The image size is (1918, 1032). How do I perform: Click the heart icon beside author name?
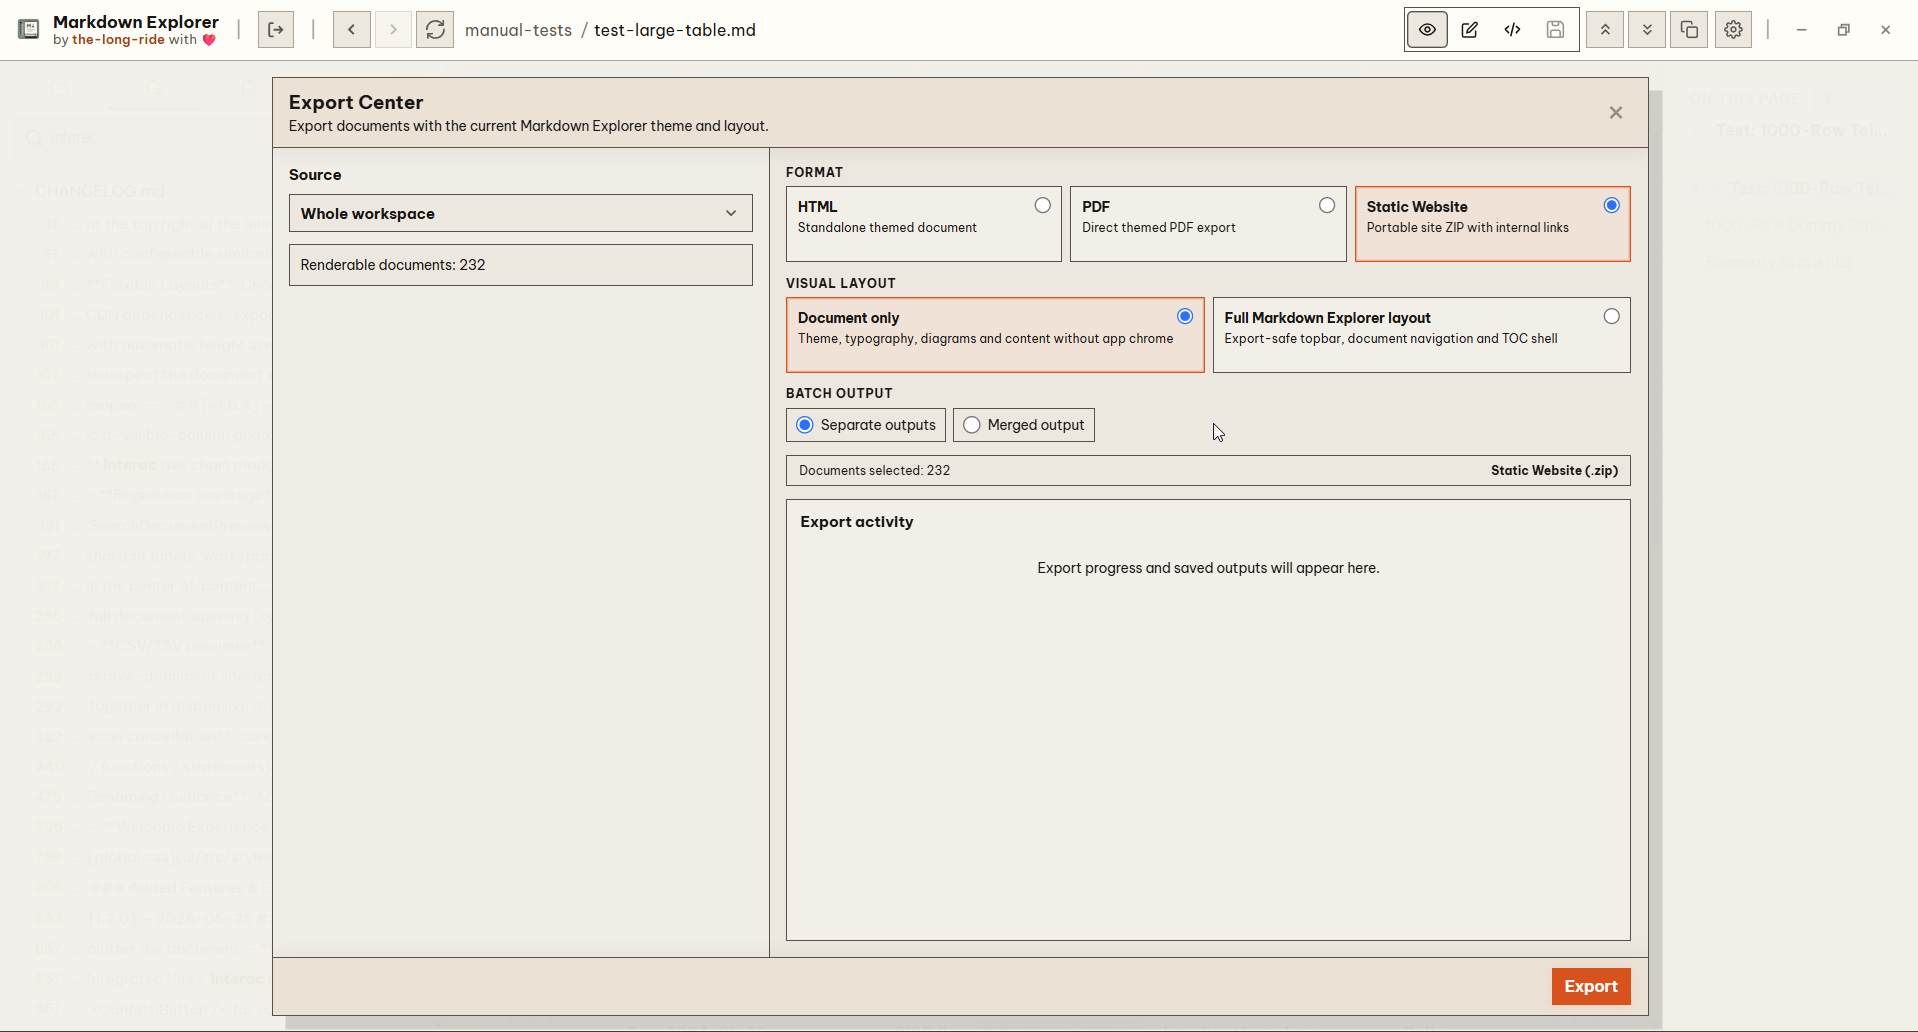pos(209,40)
